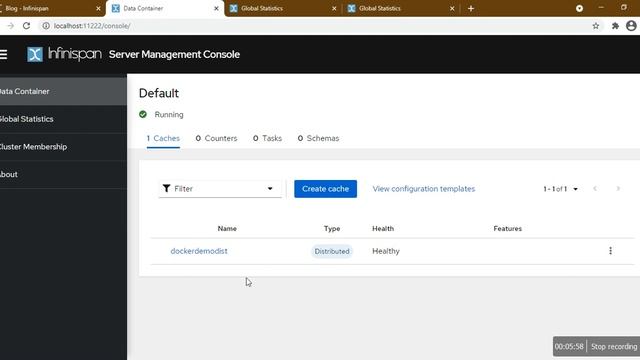Click the Server Management Console title
The height and width of the screenshot is (360, 640).
click(174, 54)
